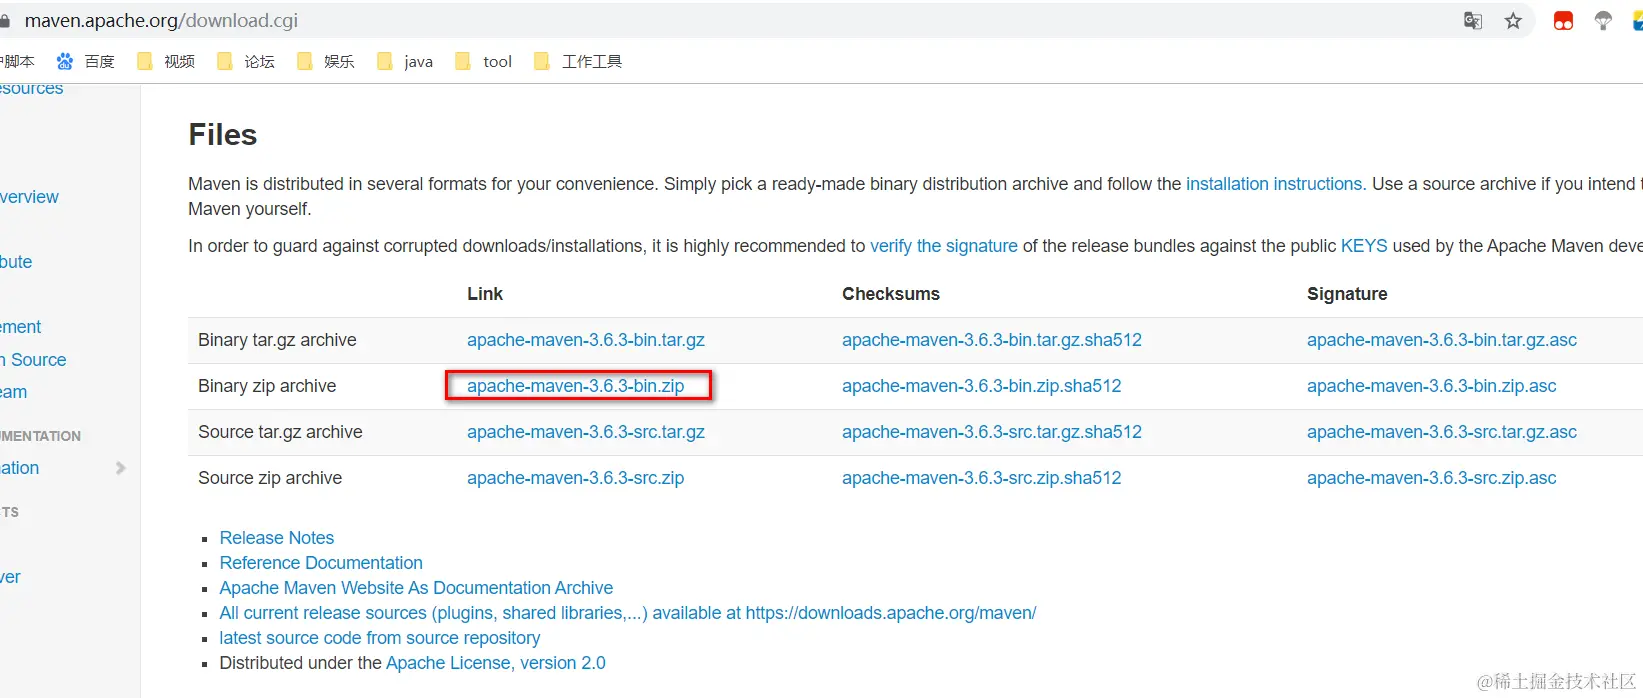Open apache-maven-3.6.3-bin.tar.gz.sha512 checksum
Image resolution: width=1643 pixels, height=698 pixels.
[992, 340]
